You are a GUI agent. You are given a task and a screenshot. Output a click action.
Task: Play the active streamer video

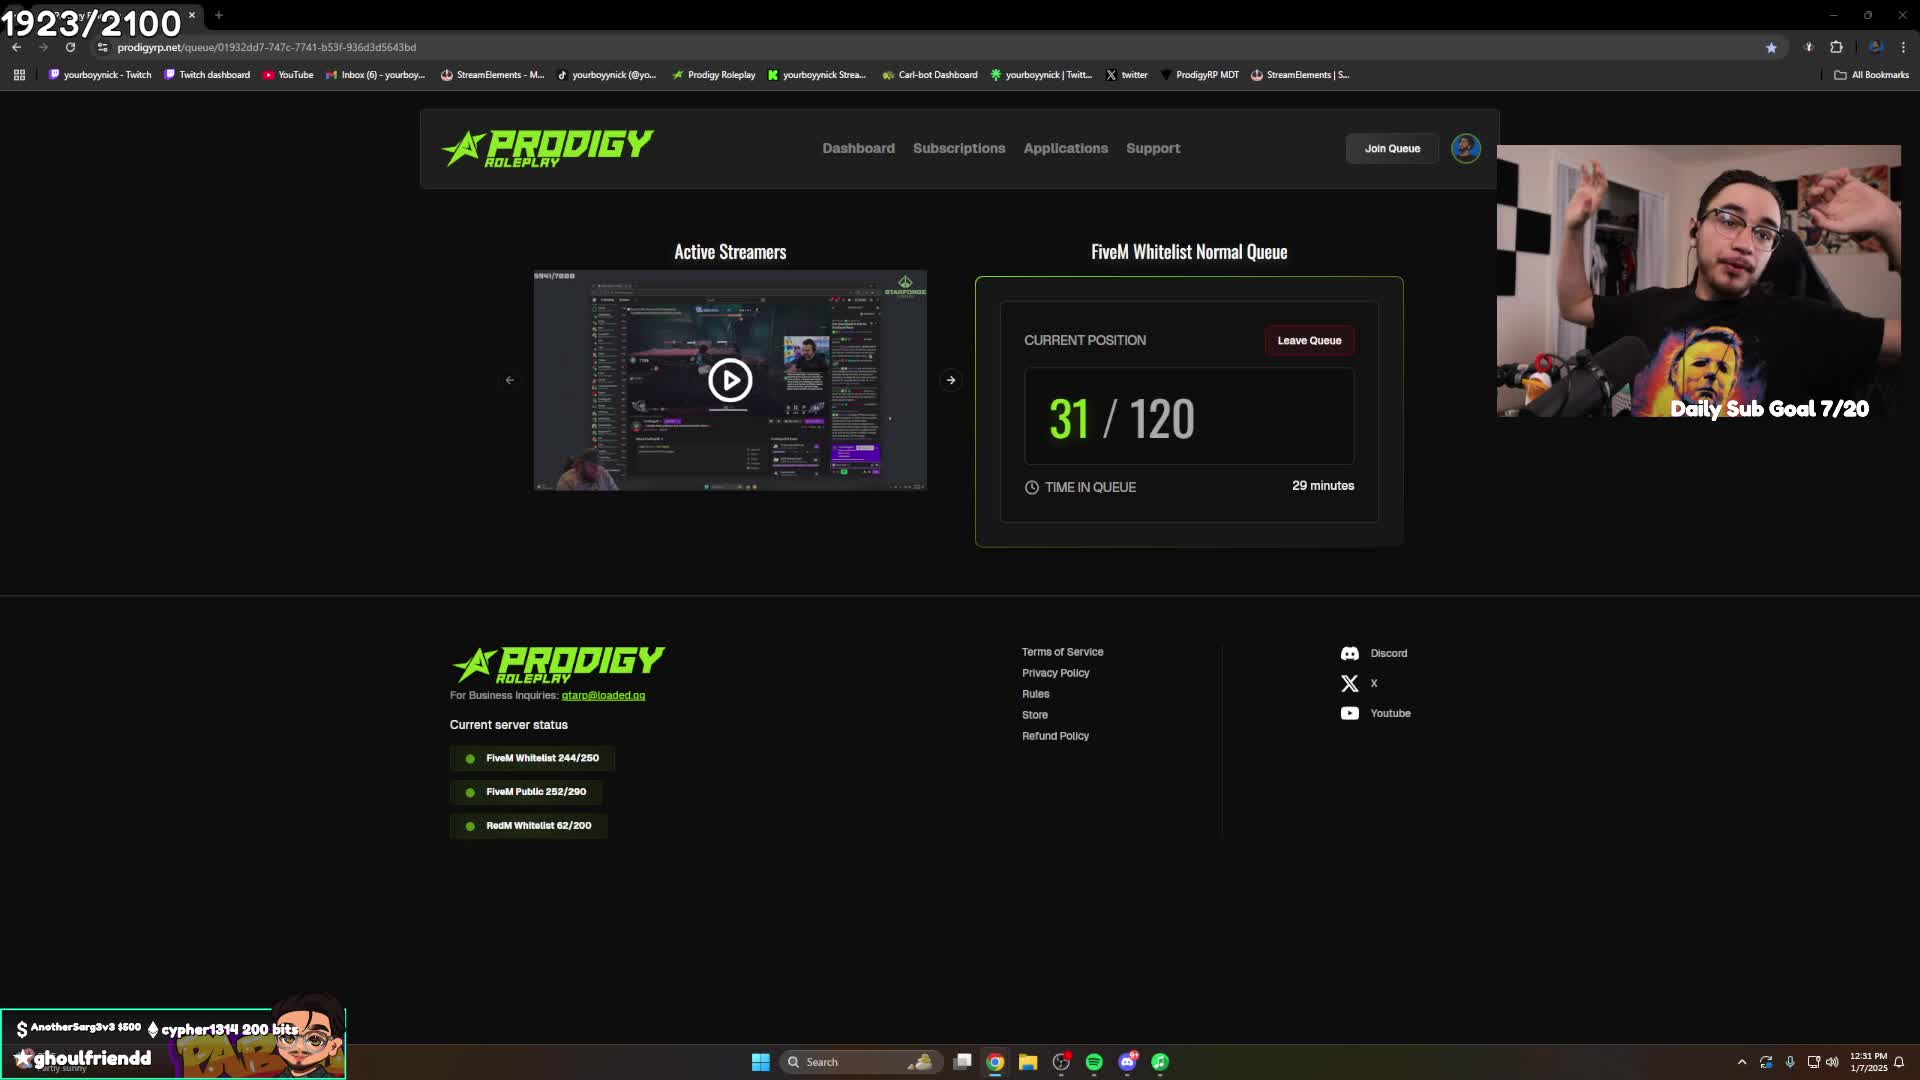730,380
